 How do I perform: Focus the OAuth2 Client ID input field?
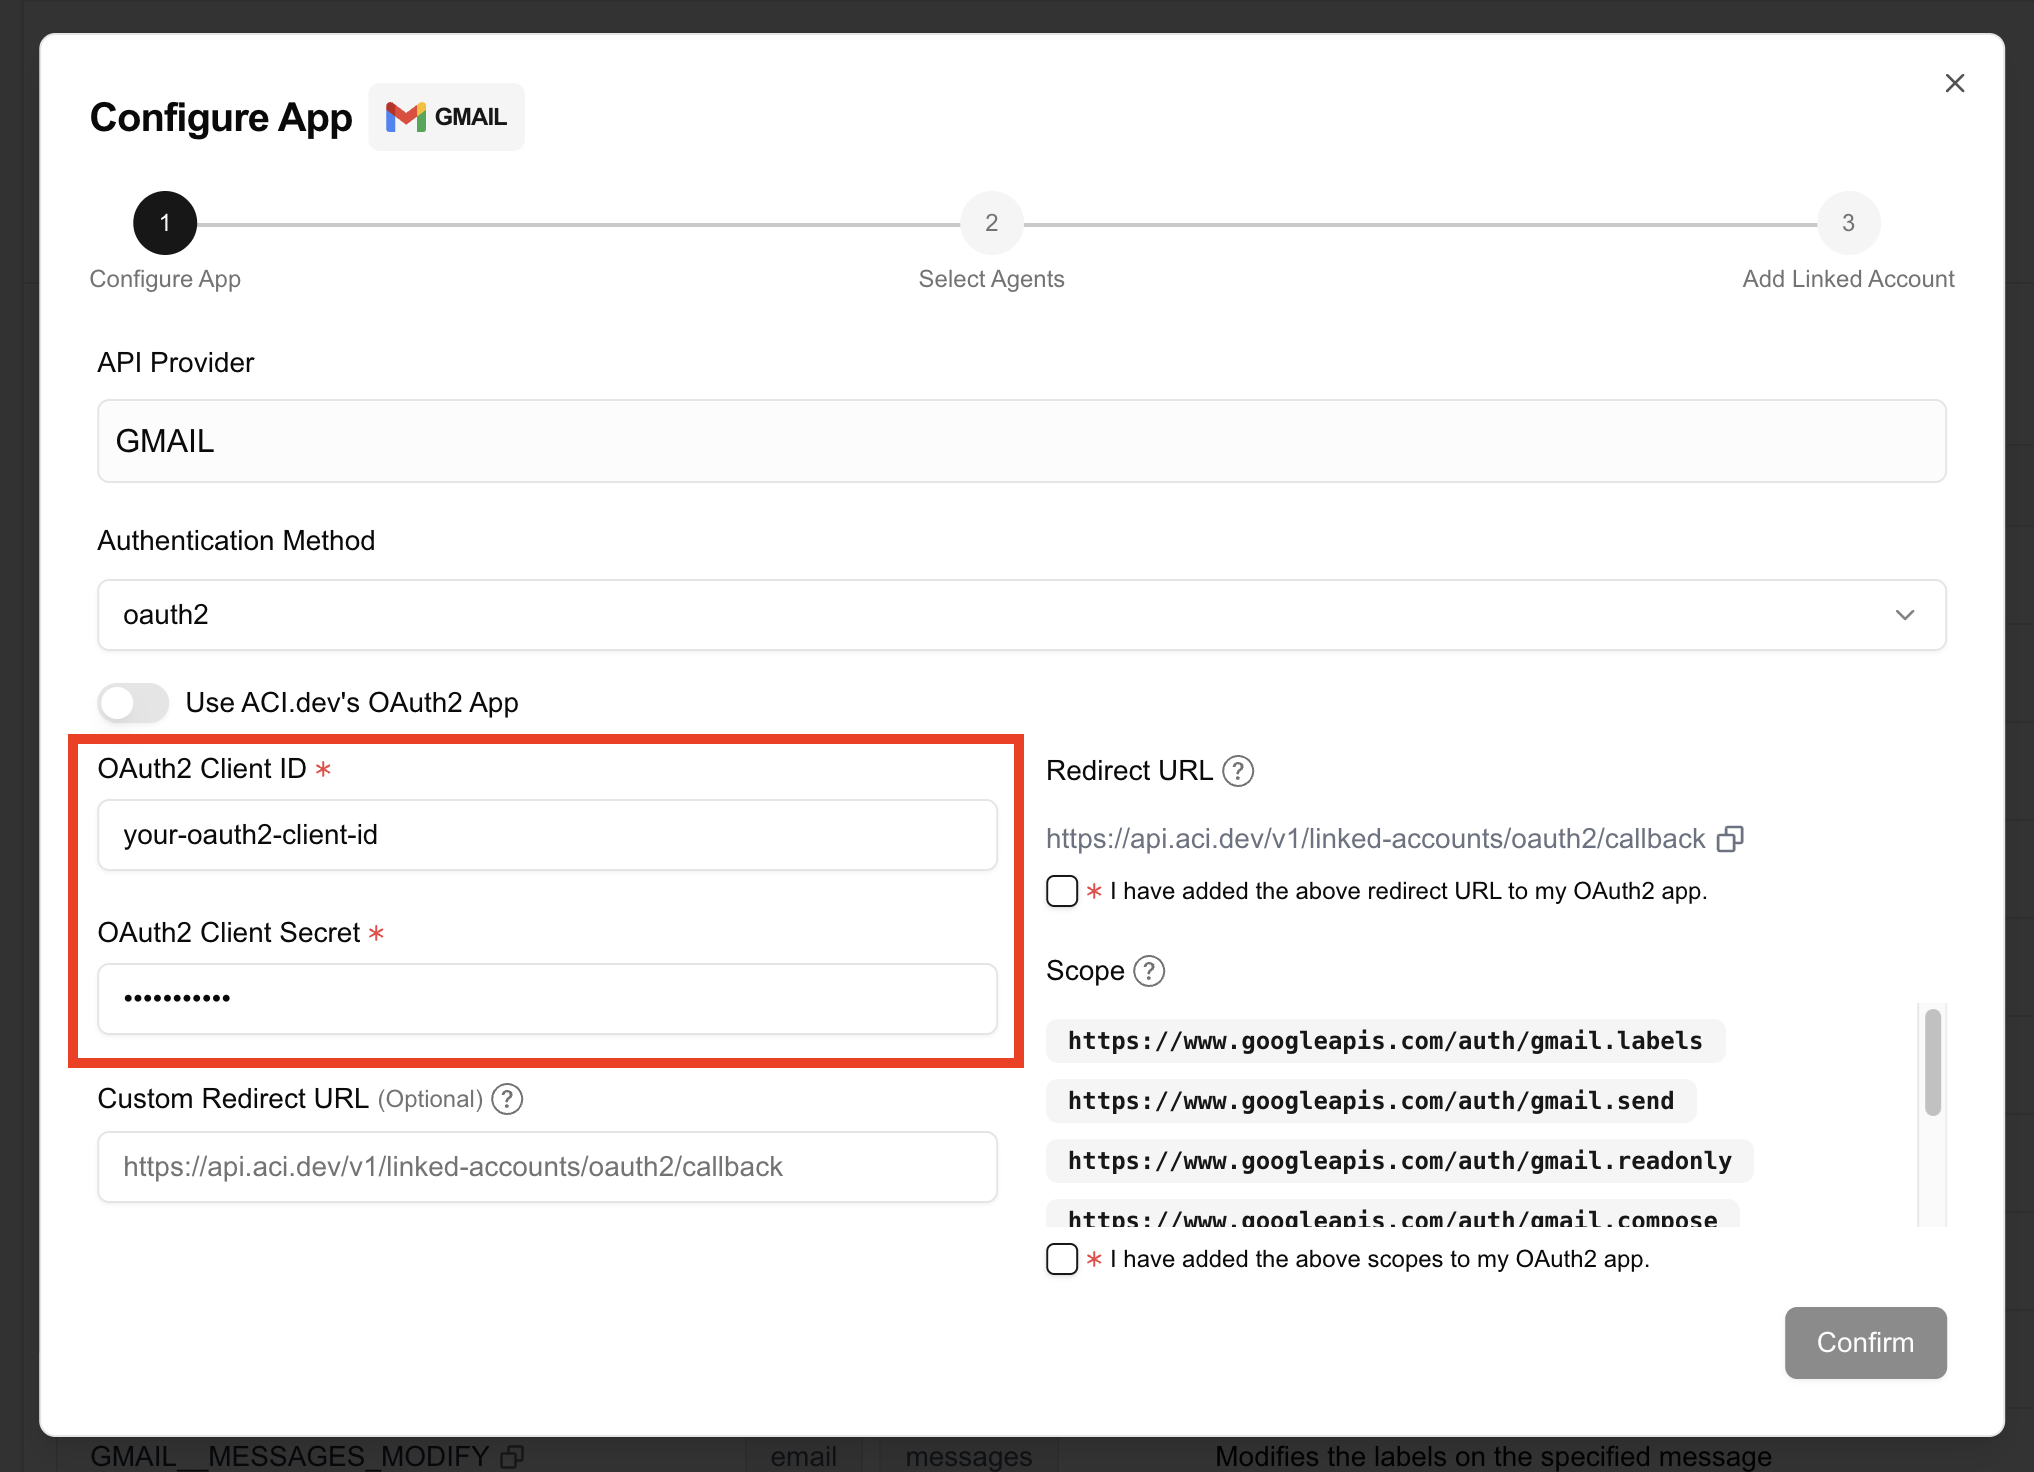tap(547, 835)
